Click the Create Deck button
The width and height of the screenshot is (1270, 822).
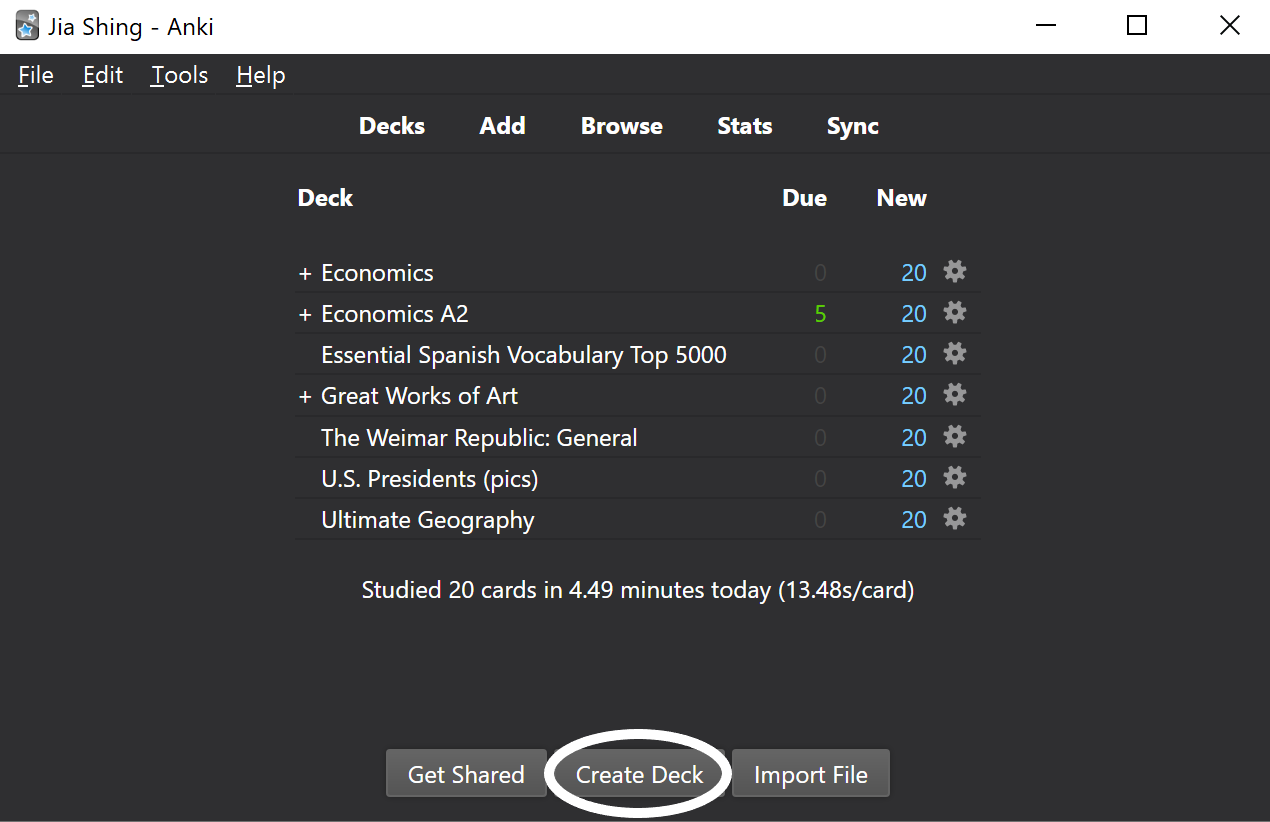[640, 774]
